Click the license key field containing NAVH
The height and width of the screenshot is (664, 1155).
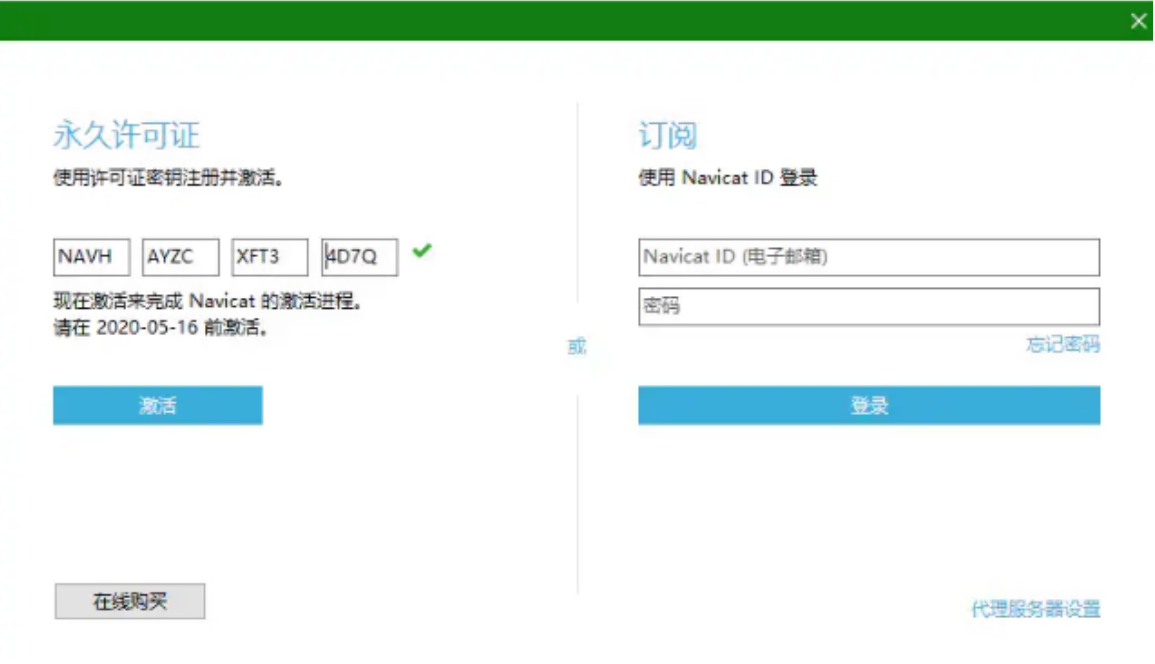(91, 257)
